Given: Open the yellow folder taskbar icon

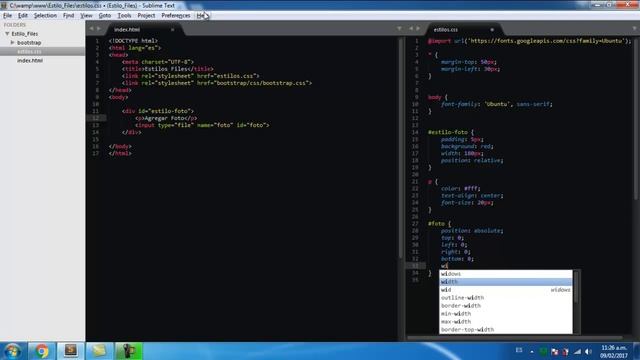Looking at the screenshot, I should (99, 351).
